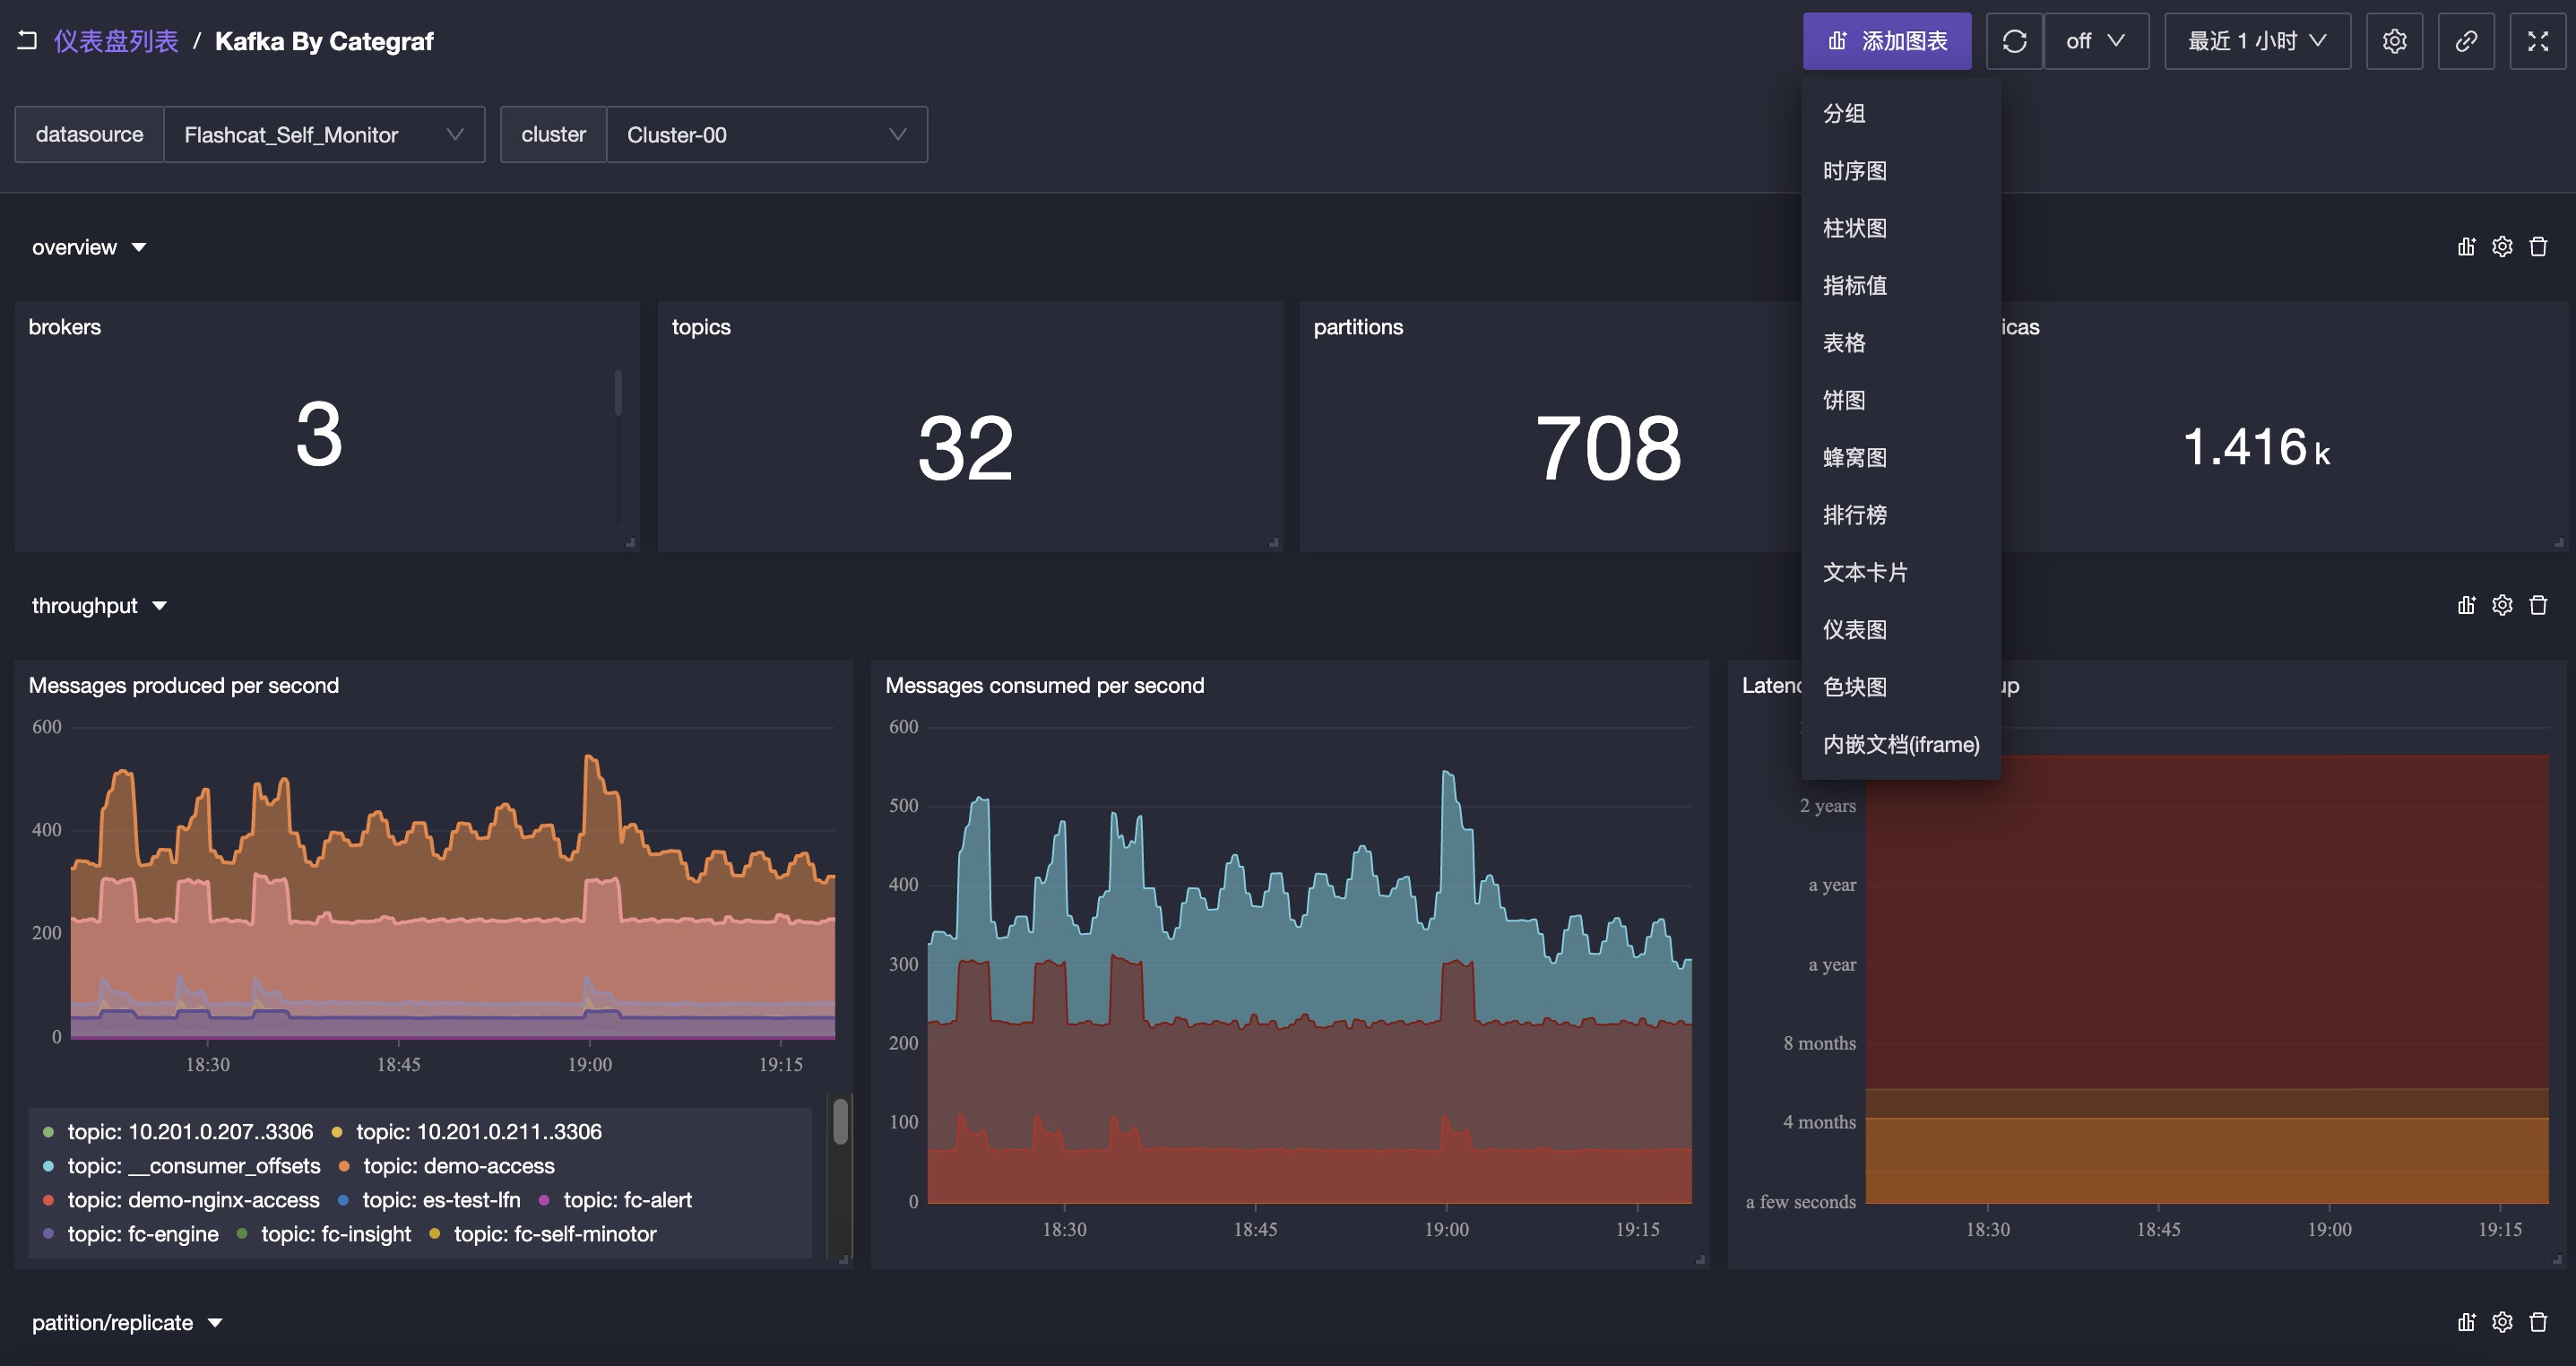Viewport: 2576px width, 1366px height.
Task: Add chart to the overview row
Action: point(2466,247)
